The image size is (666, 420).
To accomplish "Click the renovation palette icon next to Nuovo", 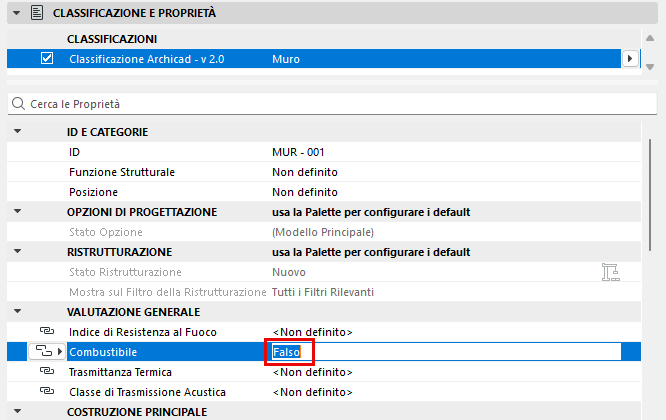I will [x=611, y=272].
